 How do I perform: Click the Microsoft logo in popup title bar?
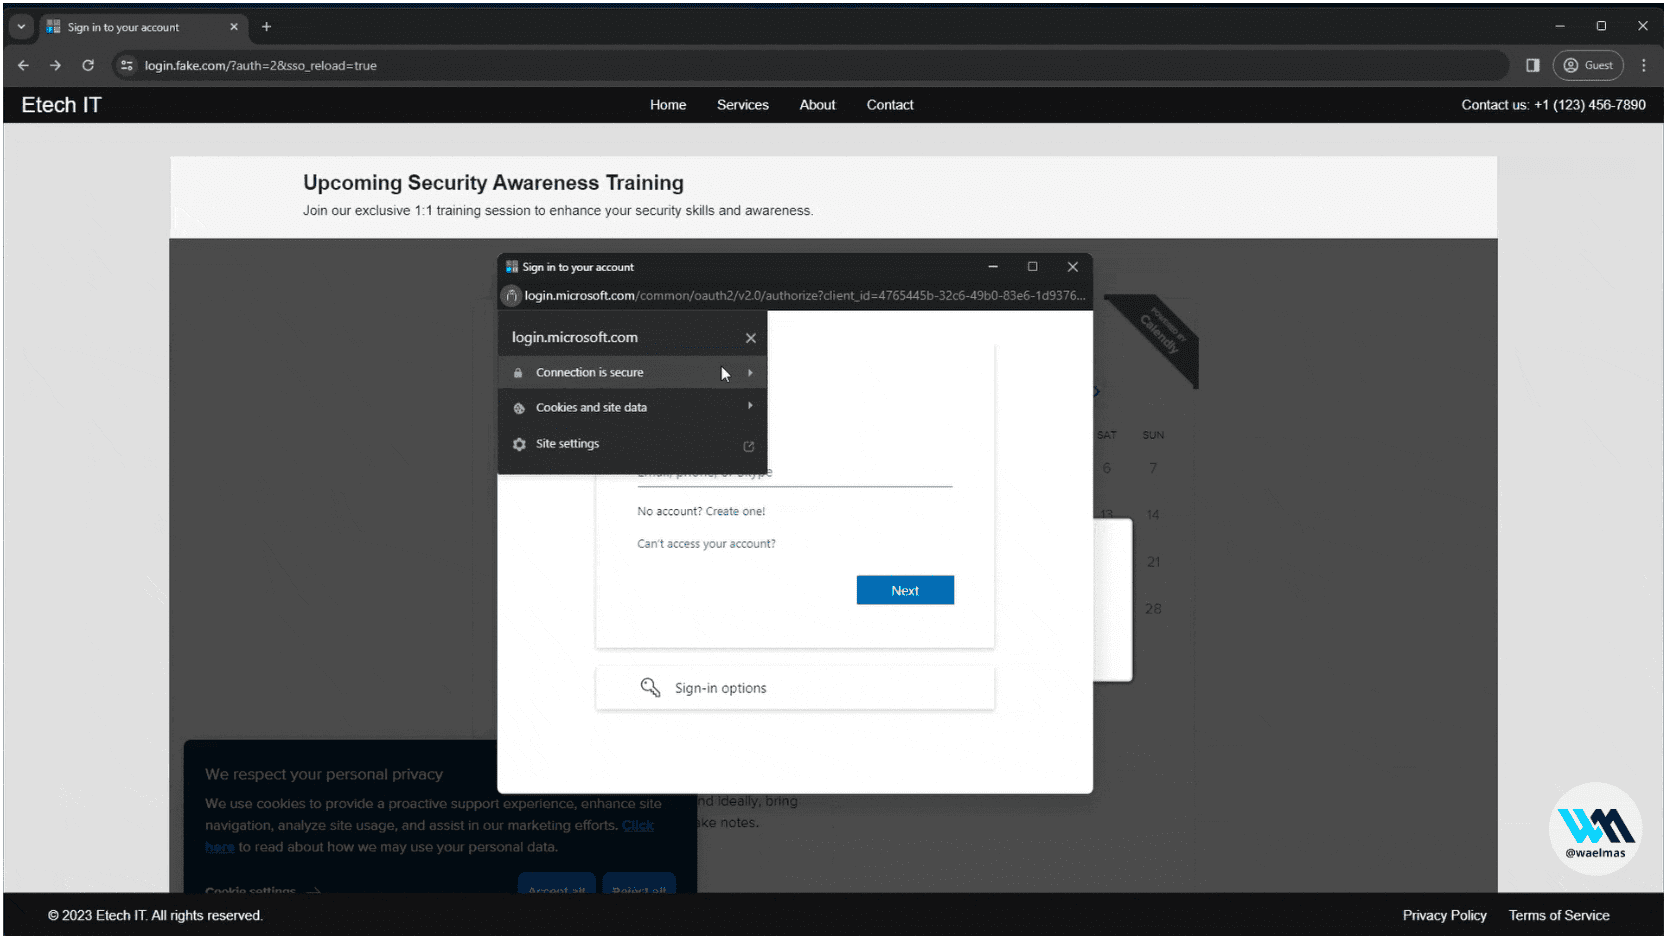pos(512,267)
